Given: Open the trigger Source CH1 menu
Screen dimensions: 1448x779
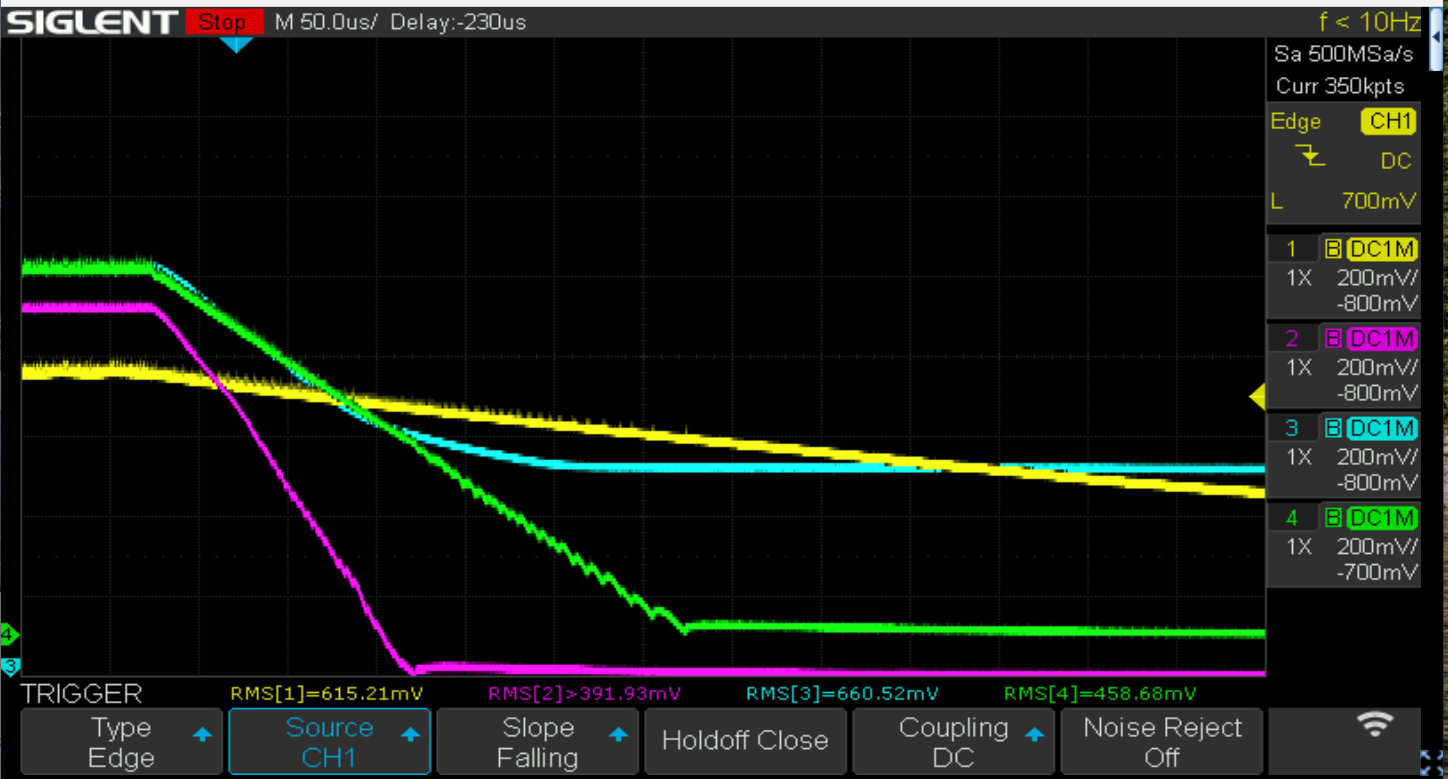Looking at the screenshot, I should point(330,742).
